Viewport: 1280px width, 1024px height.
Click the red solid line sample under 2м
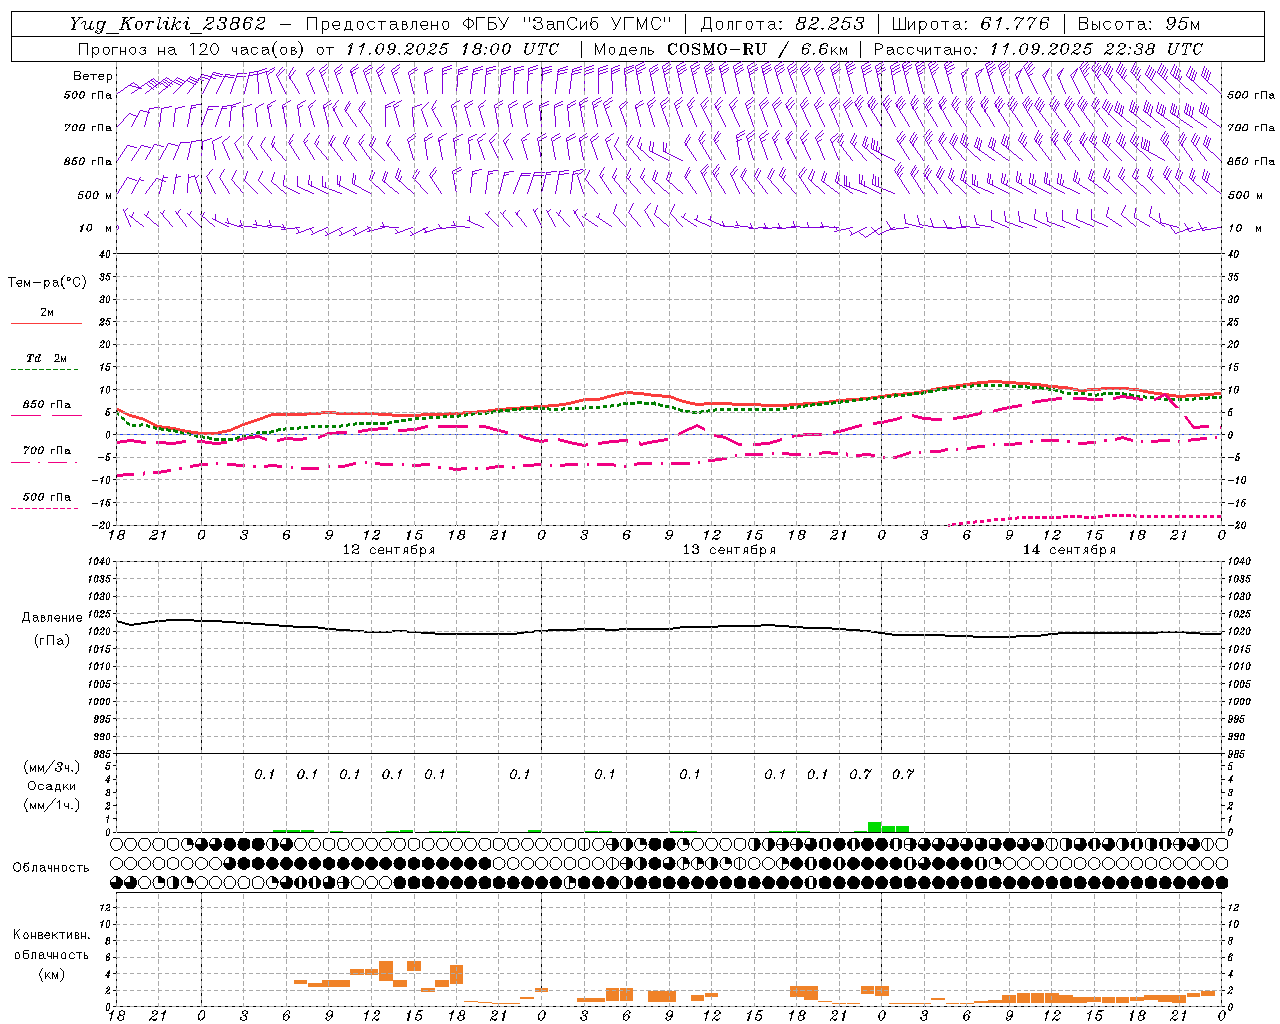(x=46, y=323)
